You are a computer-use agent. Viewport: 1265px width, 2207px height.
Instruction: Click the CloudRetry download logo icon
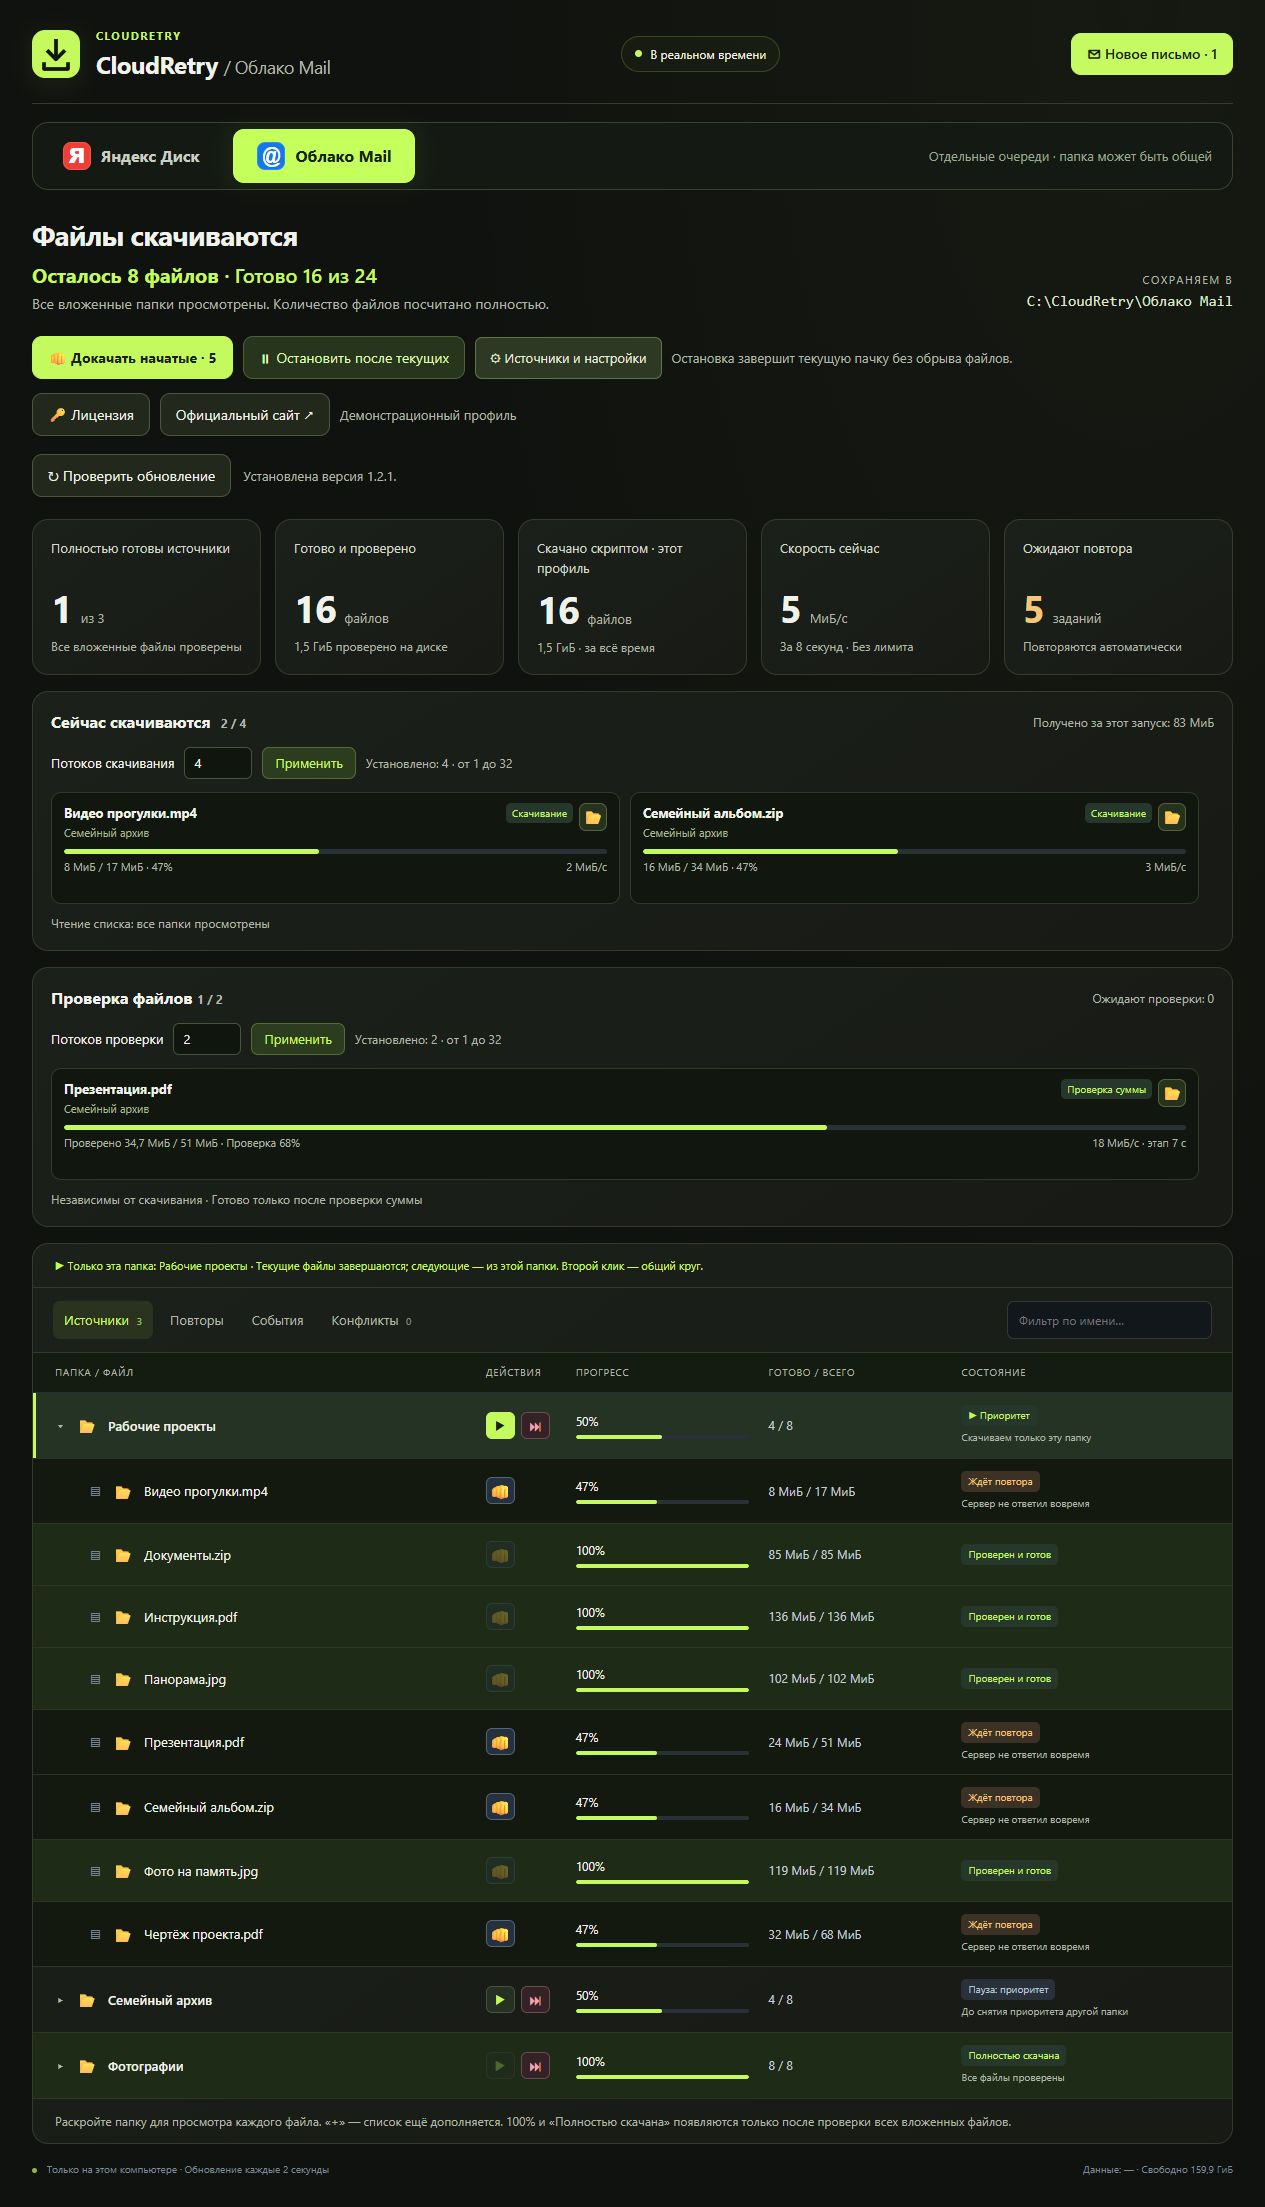pyautogui.click(x=56, y=54)
